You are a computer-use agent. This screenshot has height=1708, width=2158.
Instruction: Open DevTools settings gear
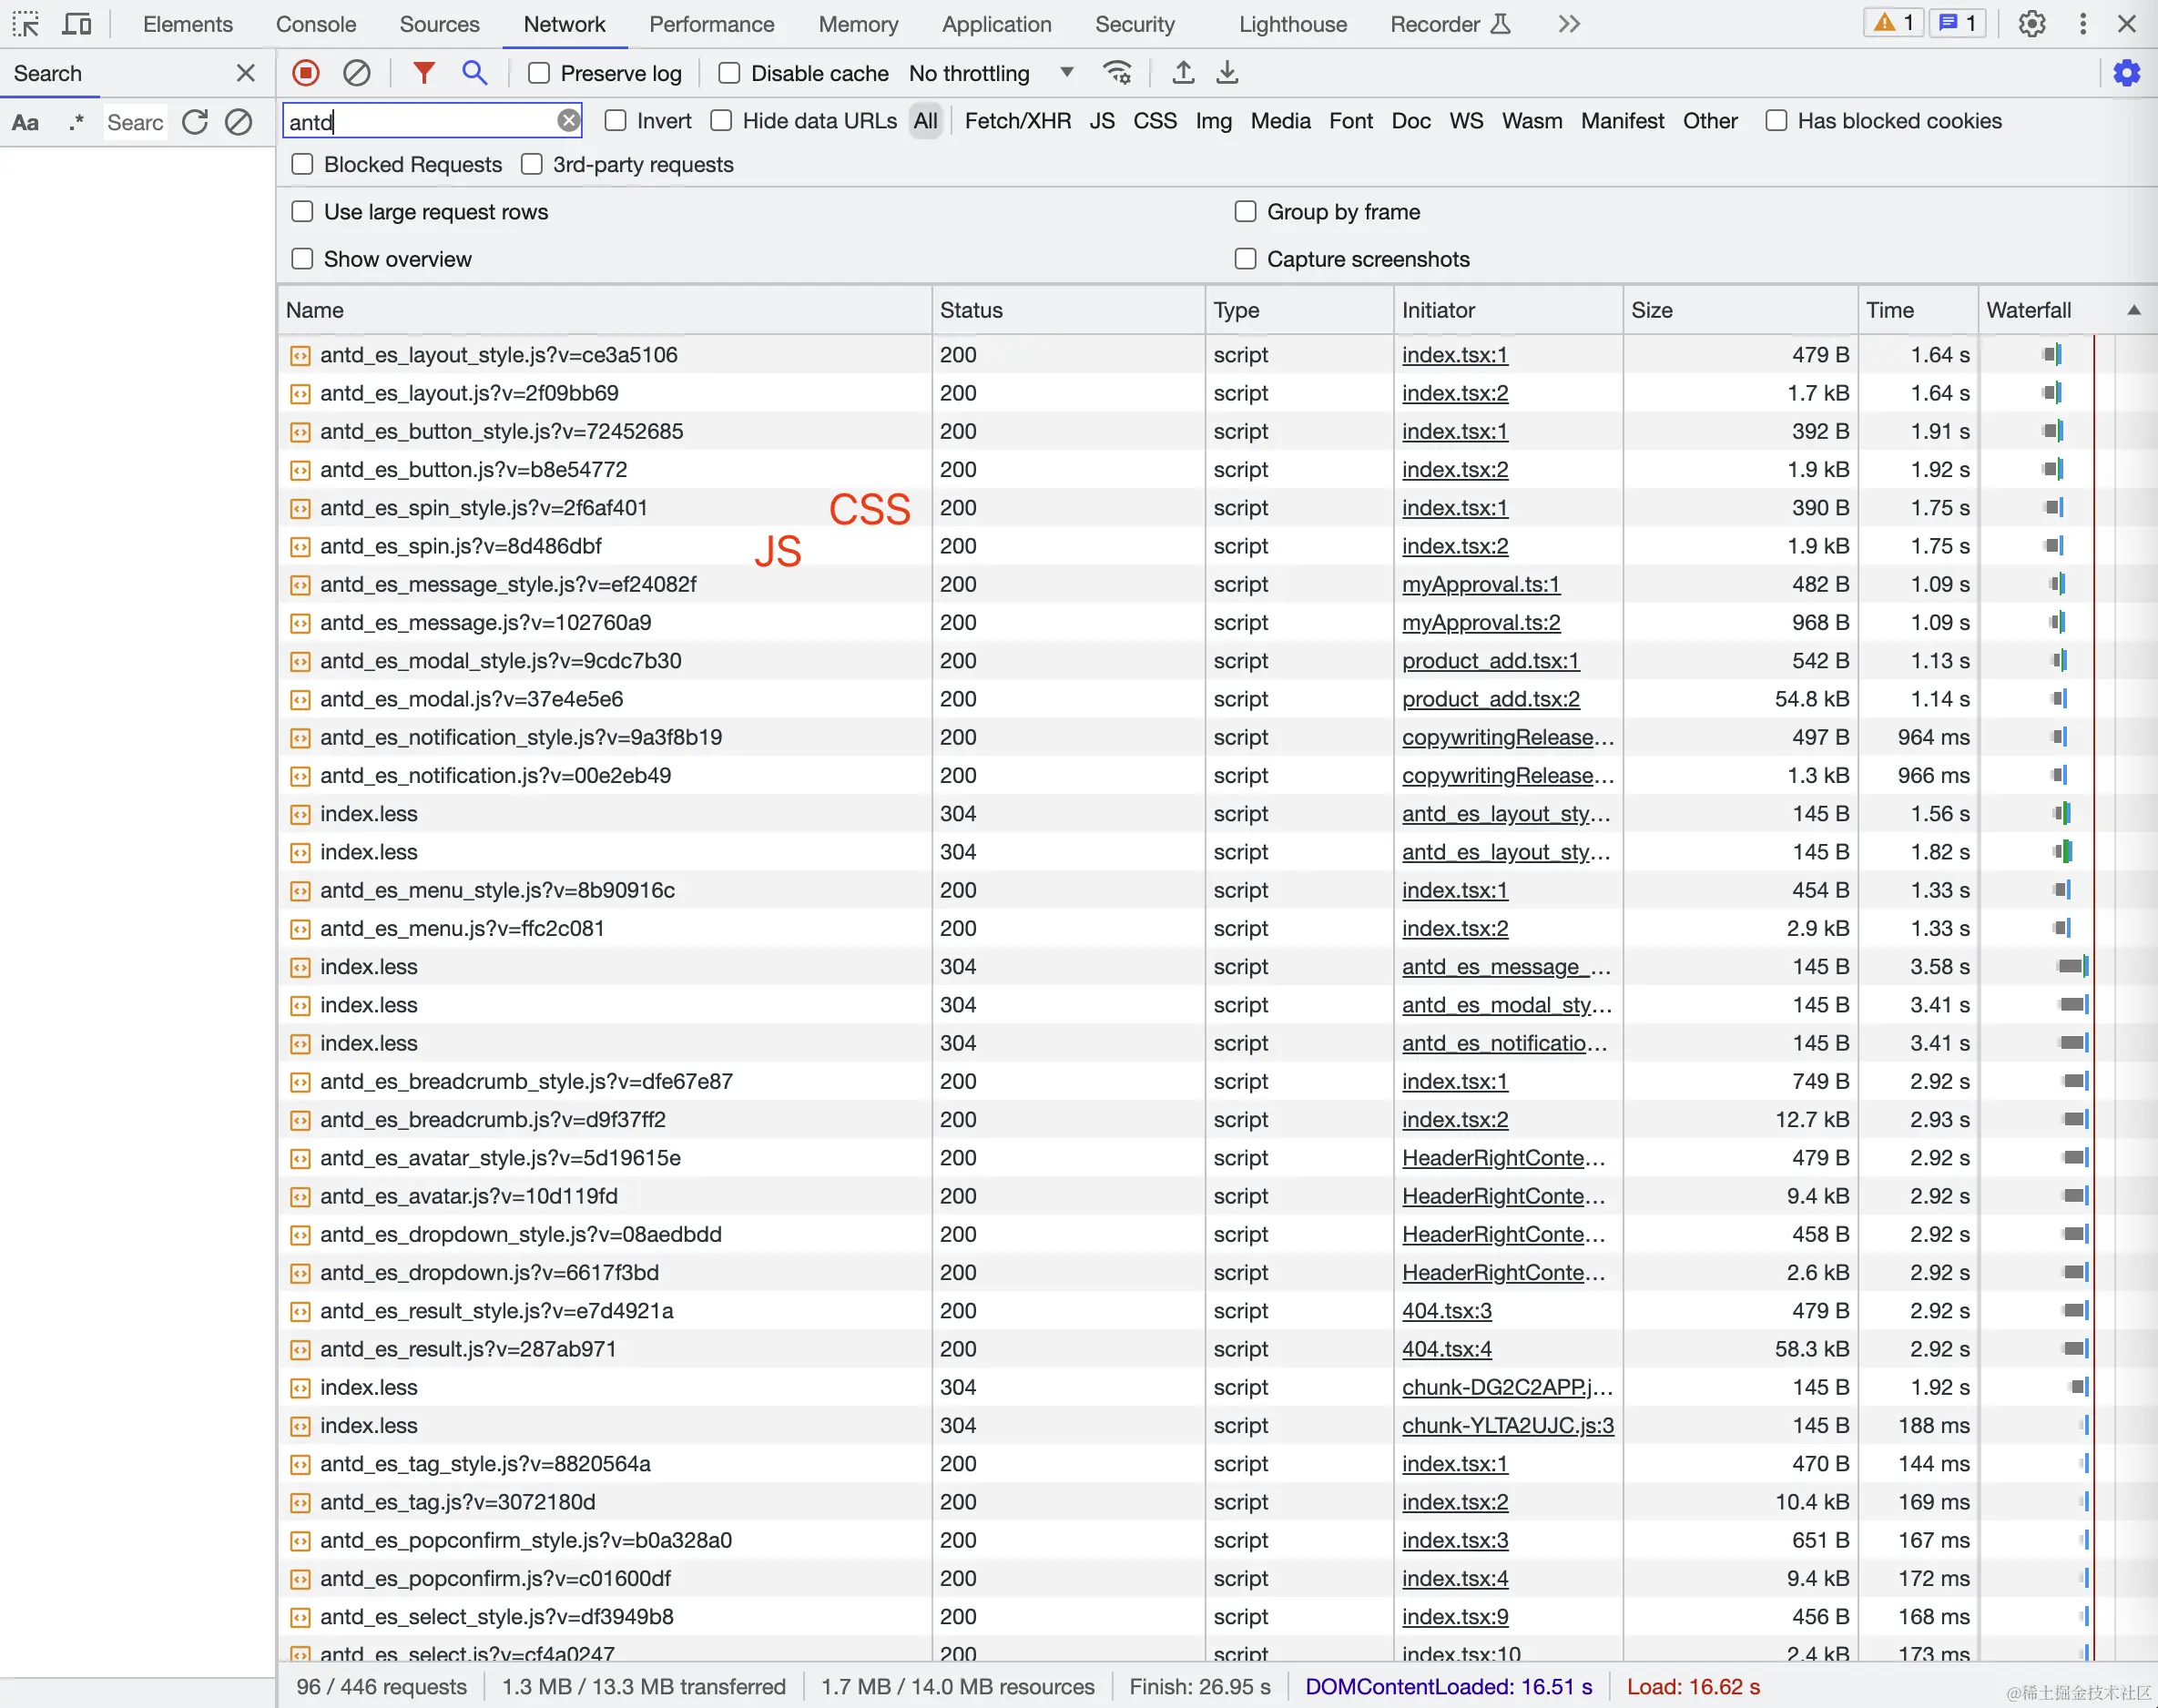pyautogui.click(x=2031, y=24)
